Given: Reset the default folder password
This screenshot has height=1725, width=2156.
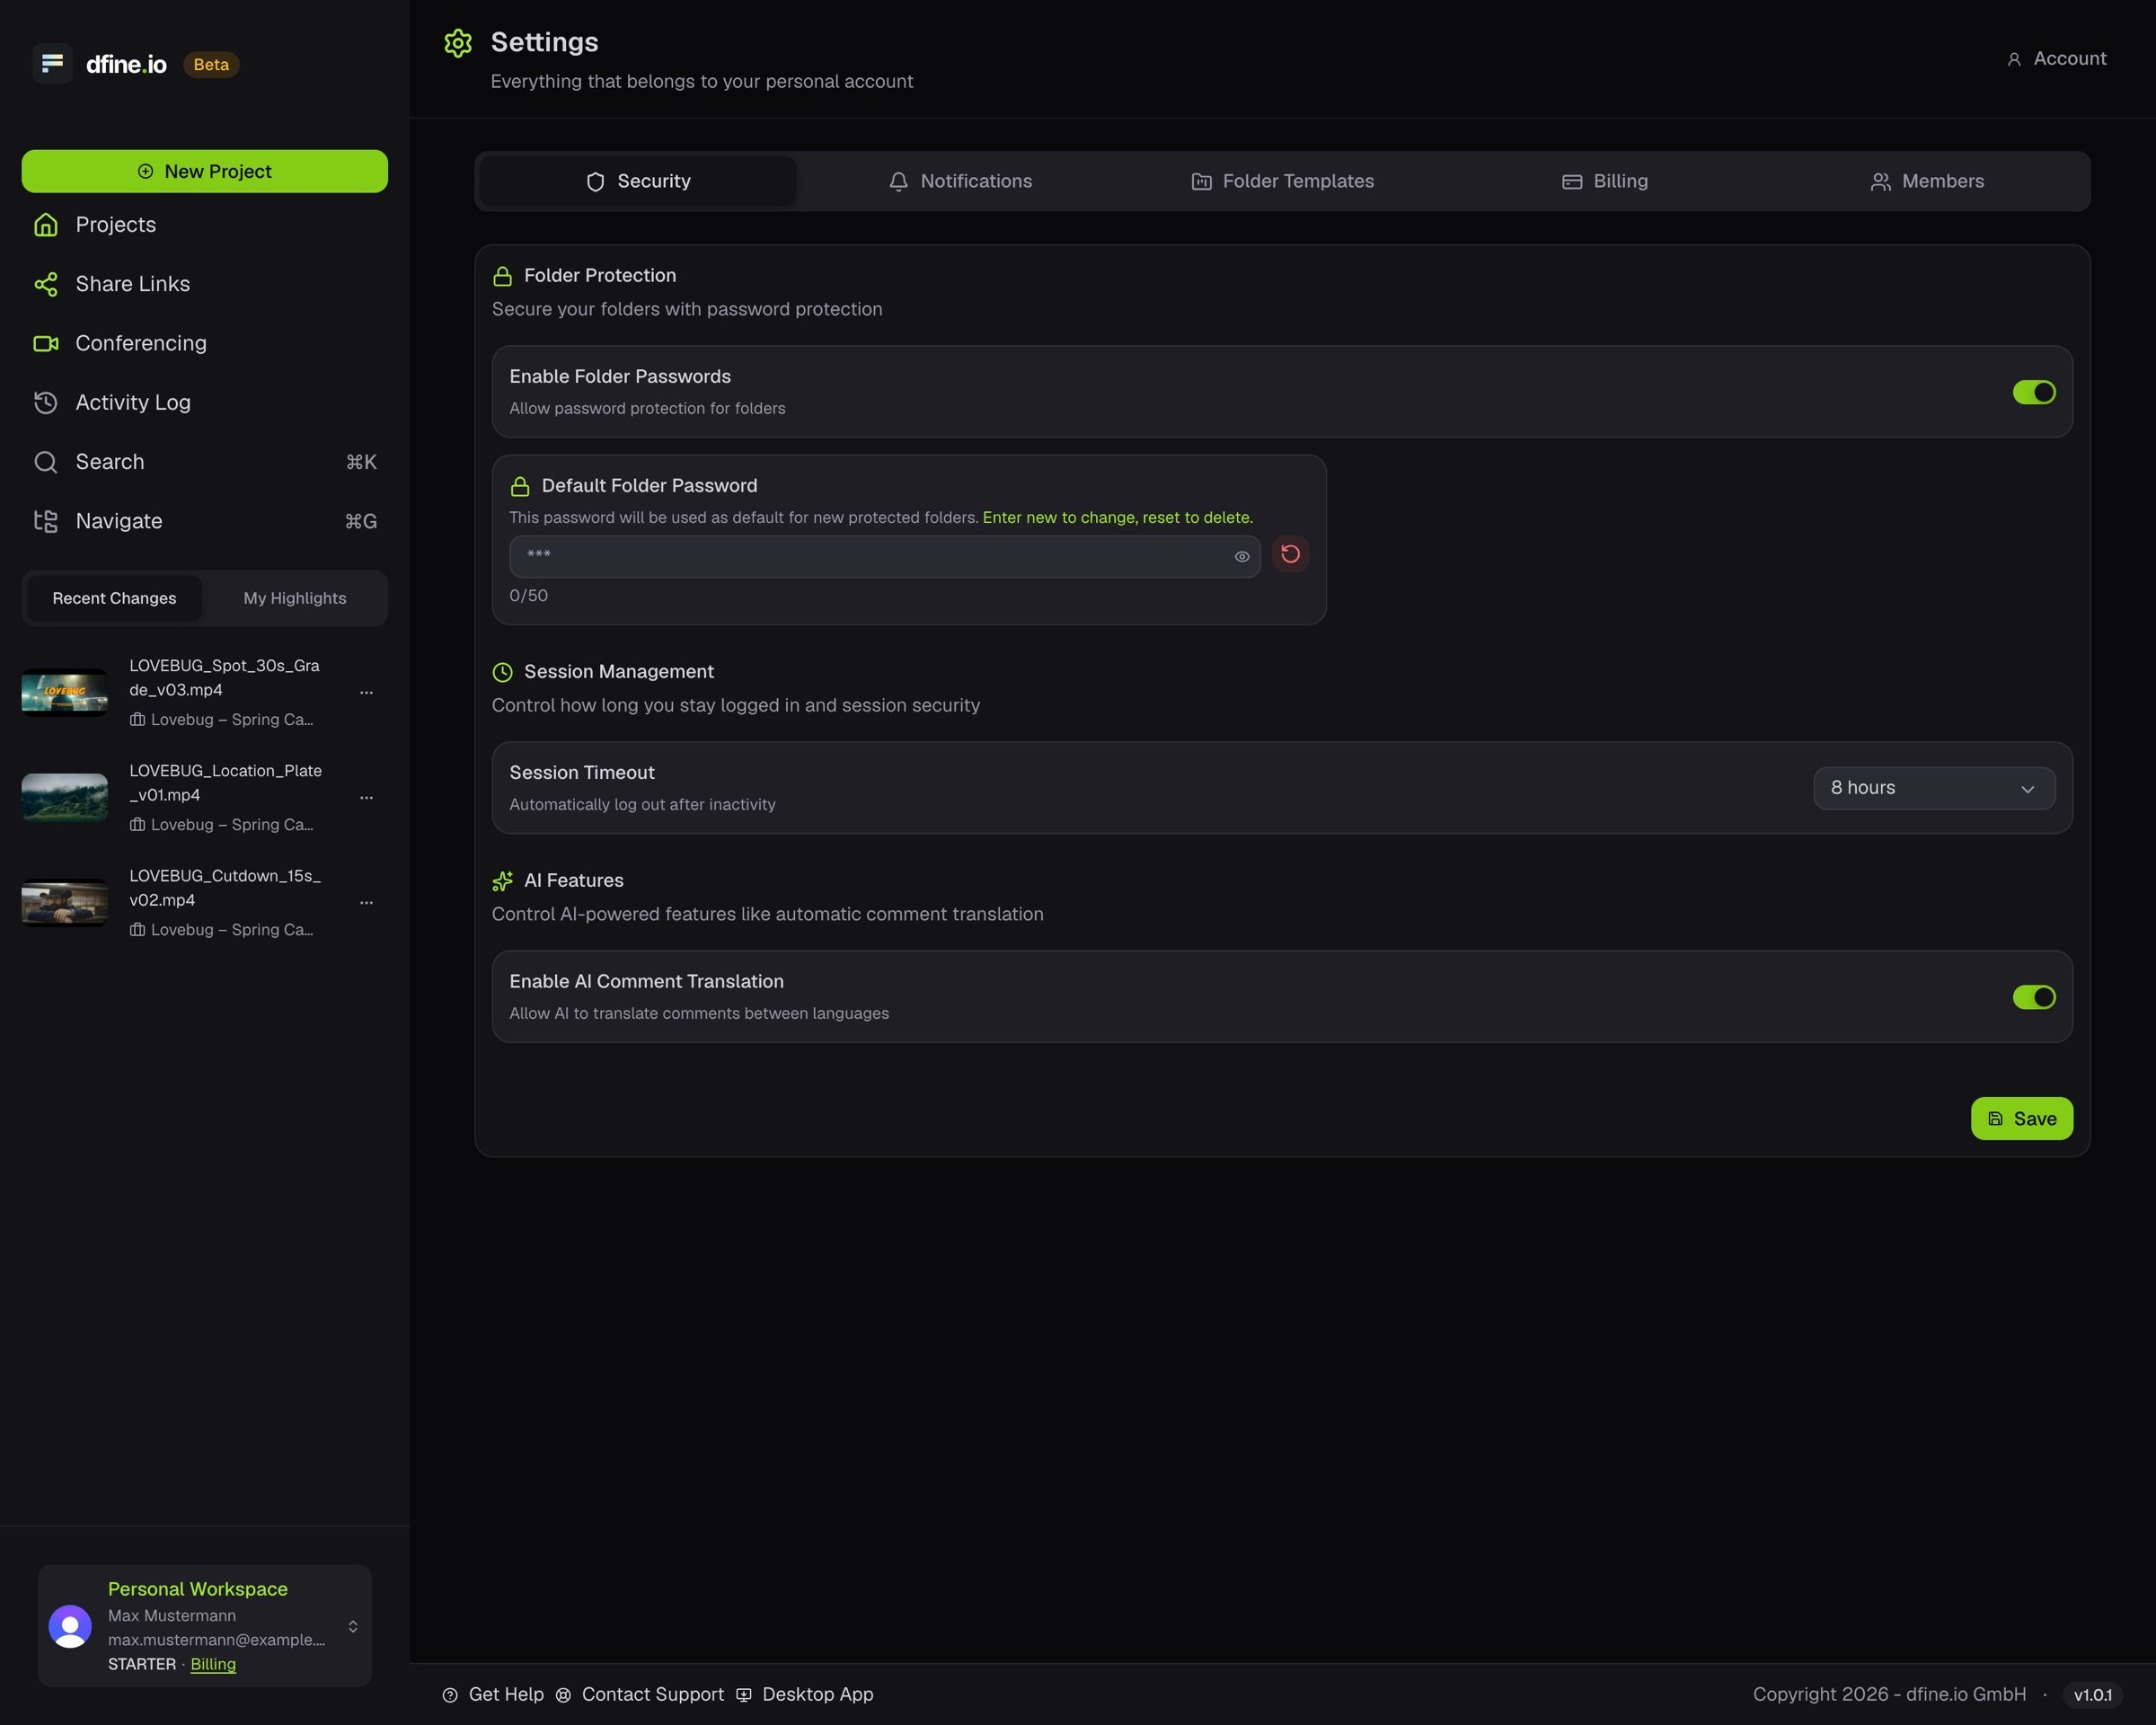Looking at the screenshot, I should coord(1290,554).
